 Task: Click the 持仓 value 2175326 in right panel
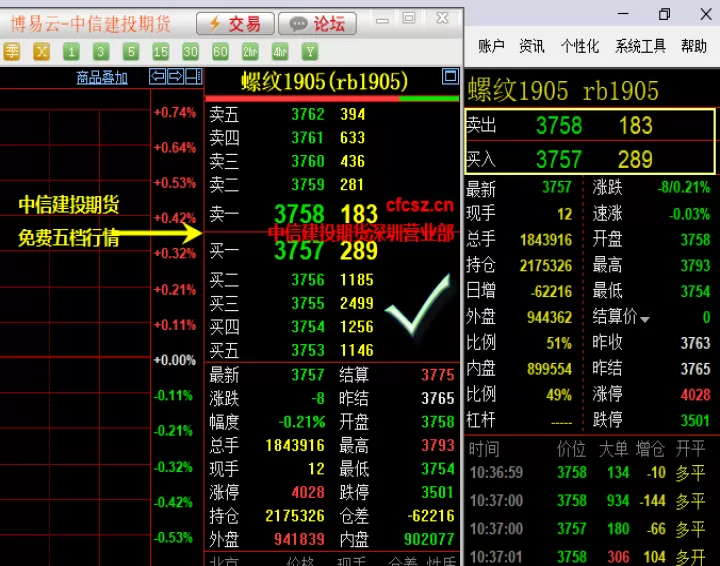(546, 265)
